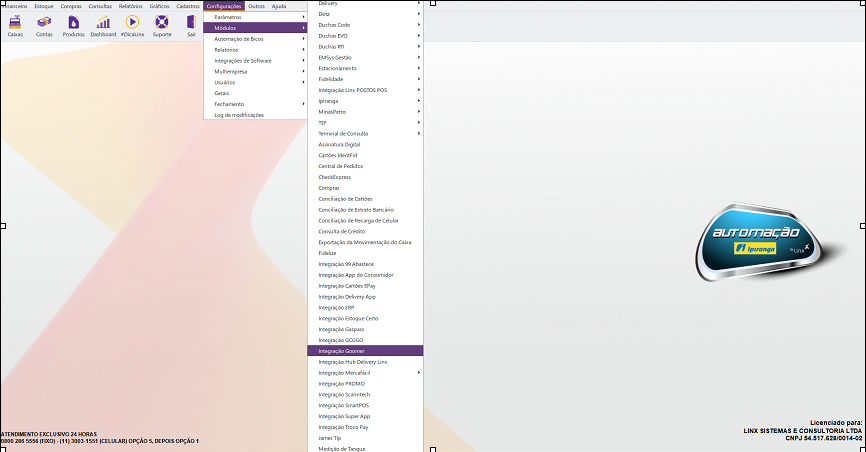The height and width of the screenshot is (452, 866).
Task: Open the Cadastros menu
Action: (188, 6)
